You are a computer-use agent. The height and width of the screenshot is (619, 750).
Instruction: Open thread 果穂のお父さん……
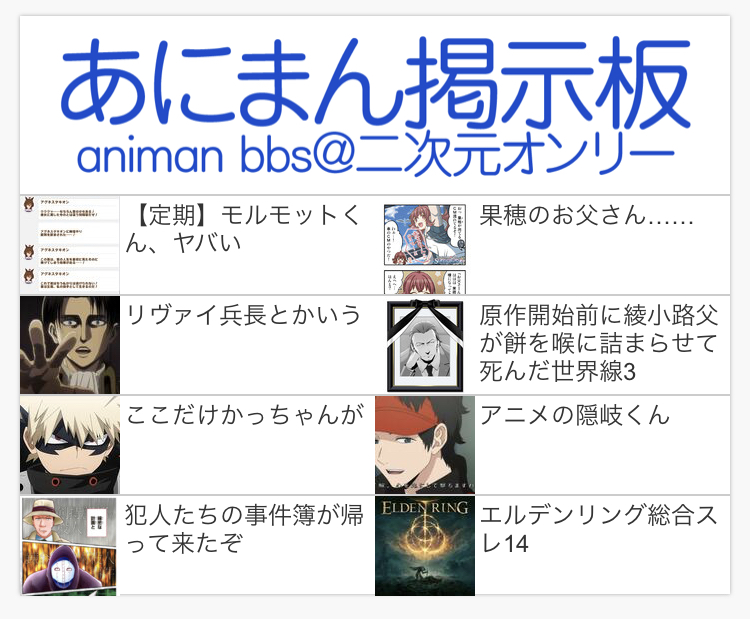[x=586, y=215]
